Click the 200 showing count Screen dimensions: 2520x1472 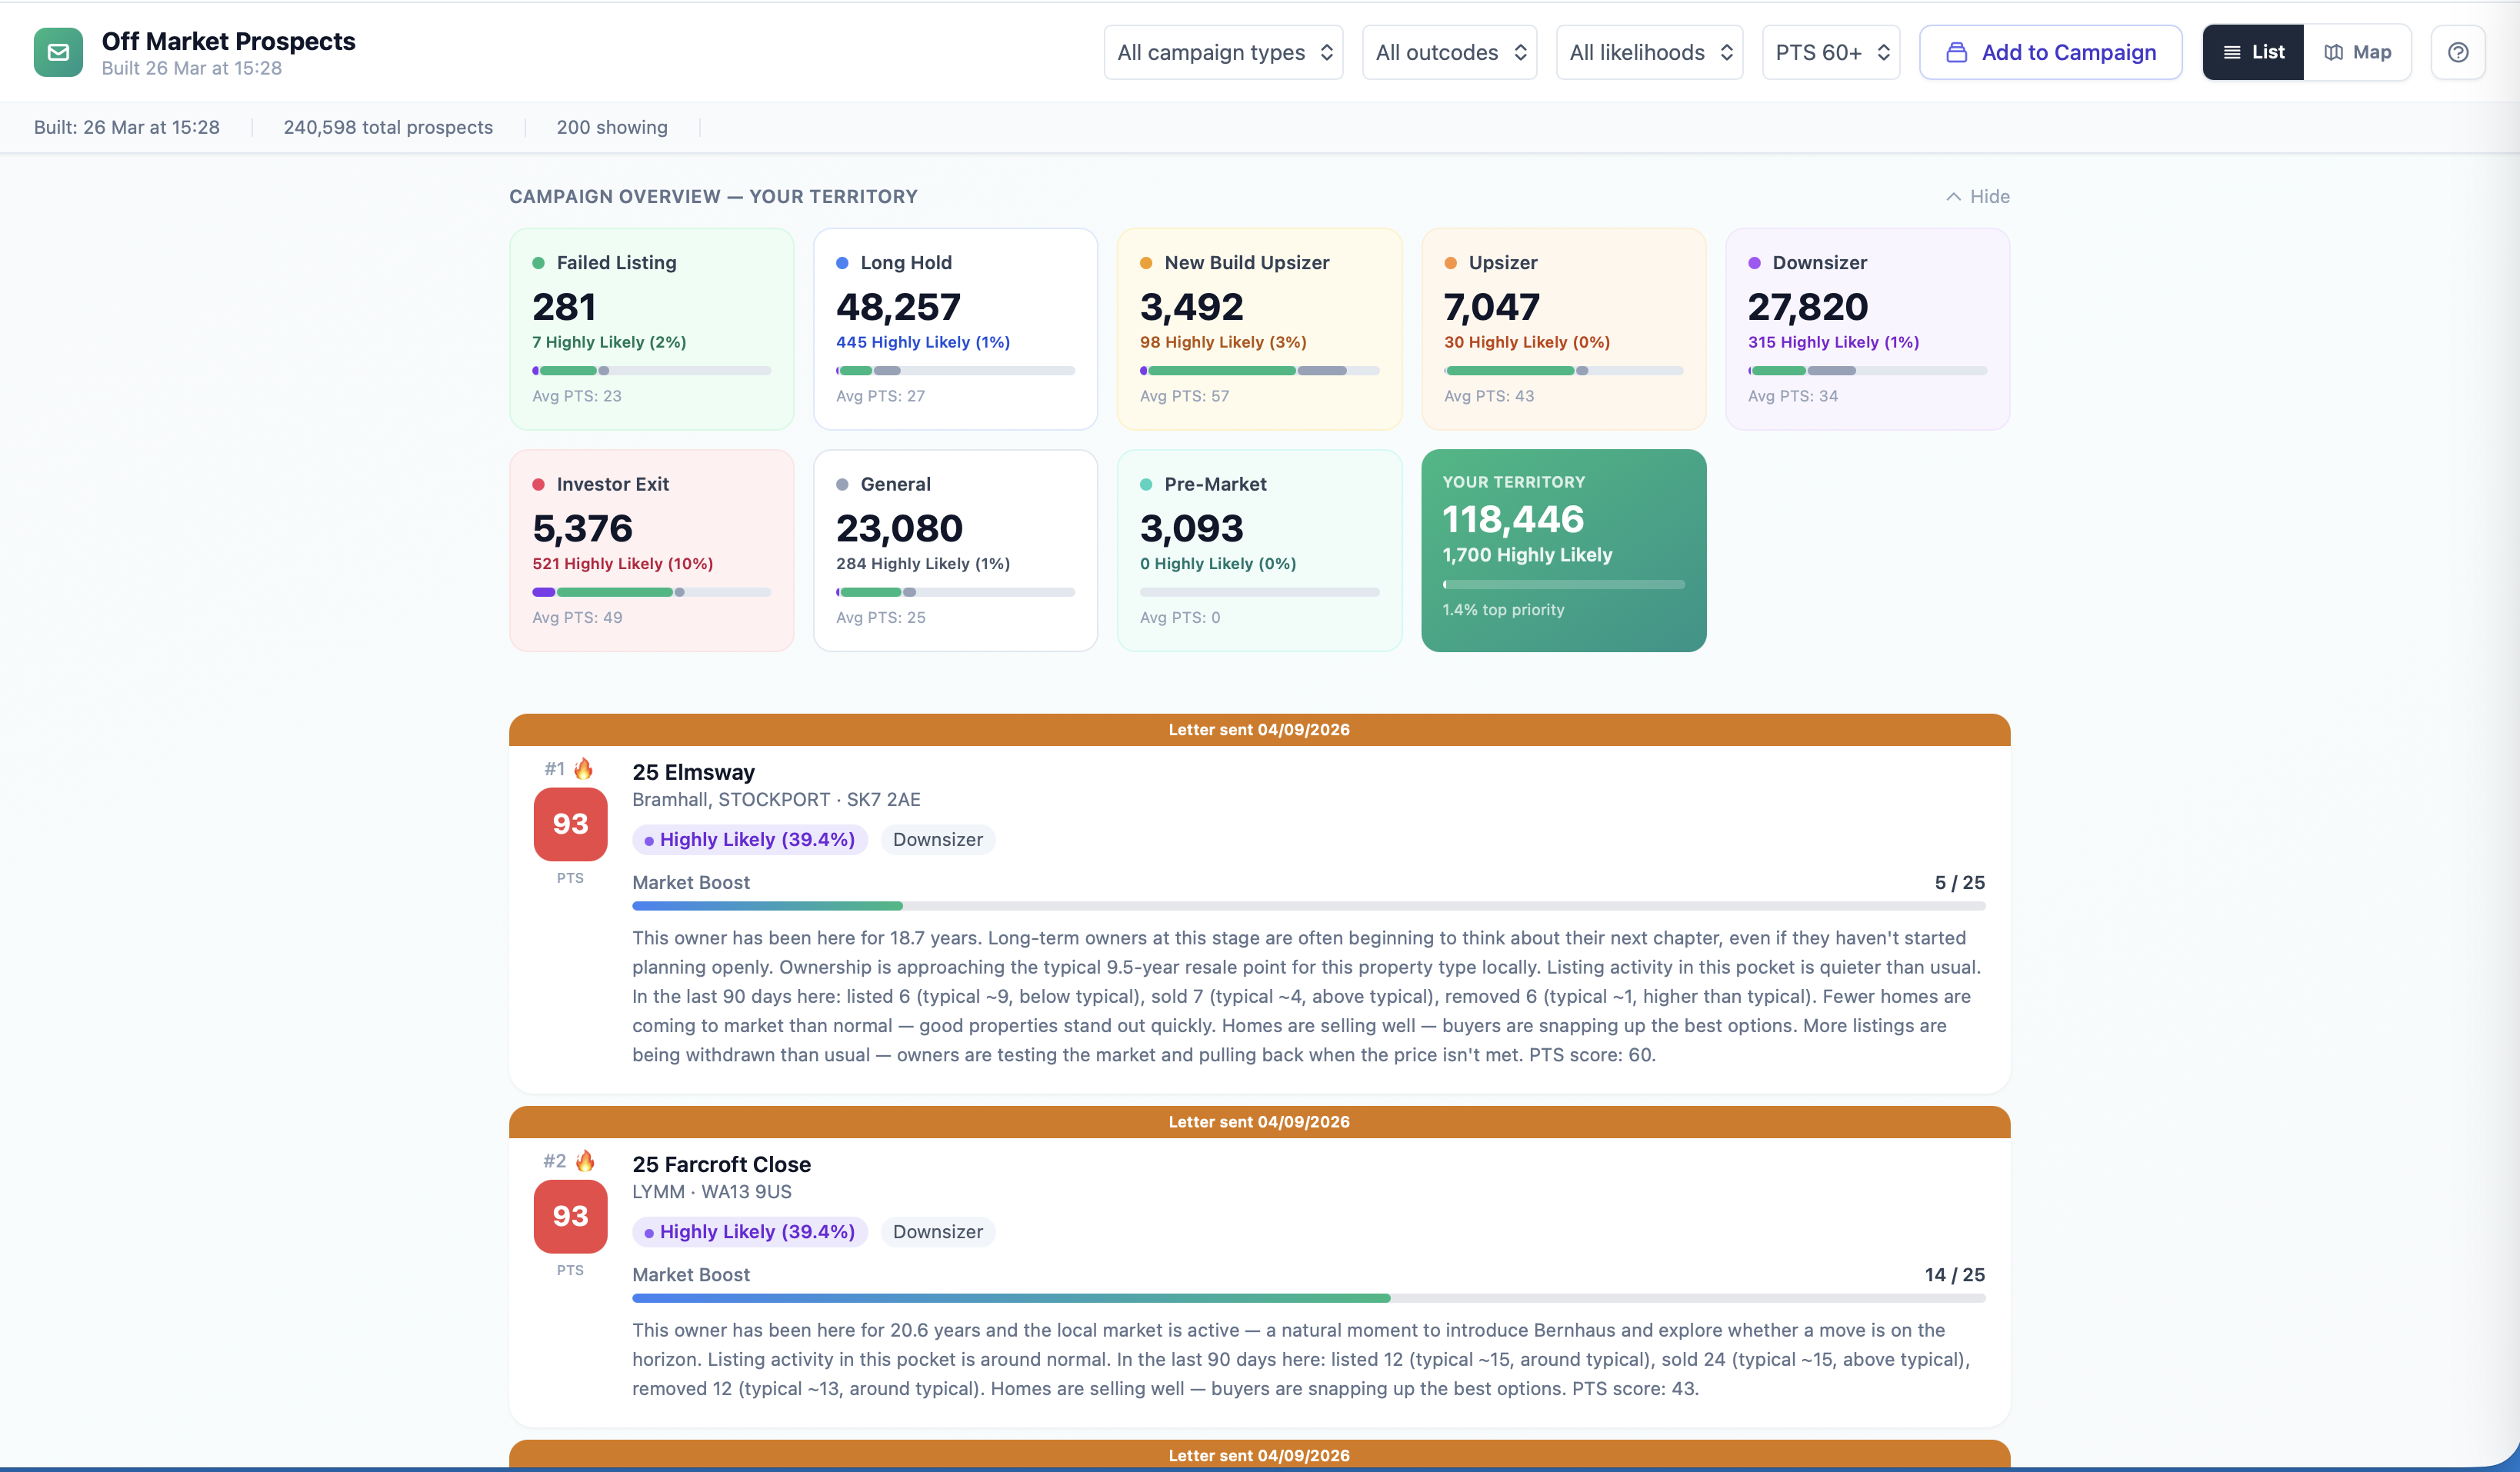(x=612, y=127)
